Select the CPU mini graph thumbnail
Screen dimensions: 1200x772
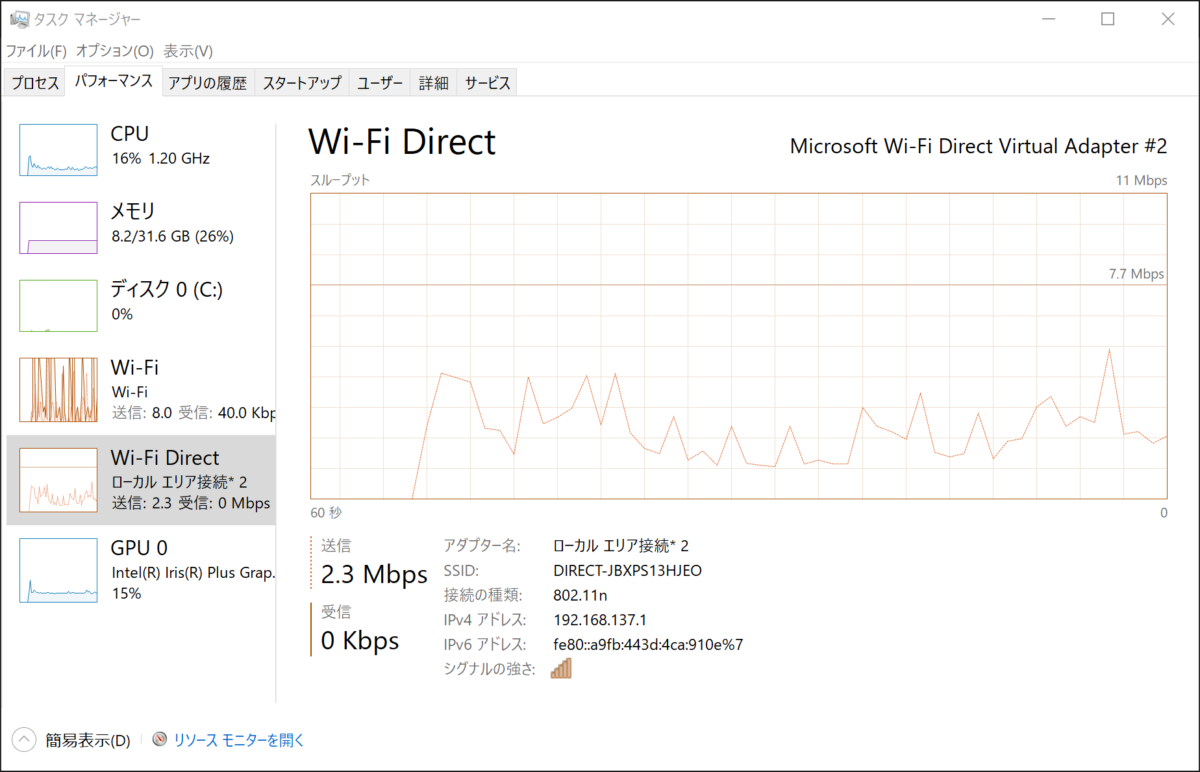59,151
